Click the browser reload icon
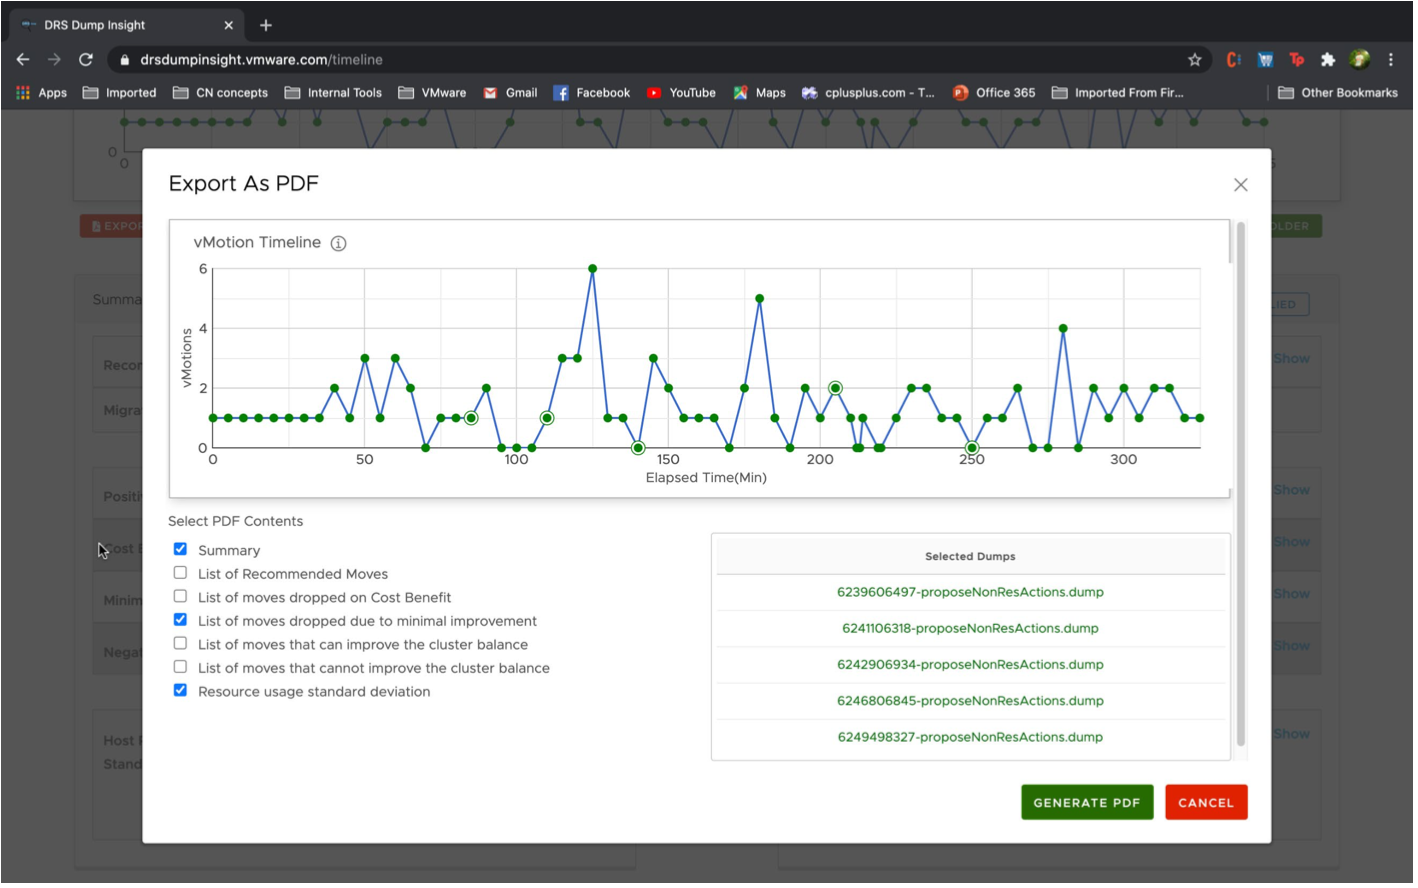This screenshot has height=888, width=1418. 86,60
